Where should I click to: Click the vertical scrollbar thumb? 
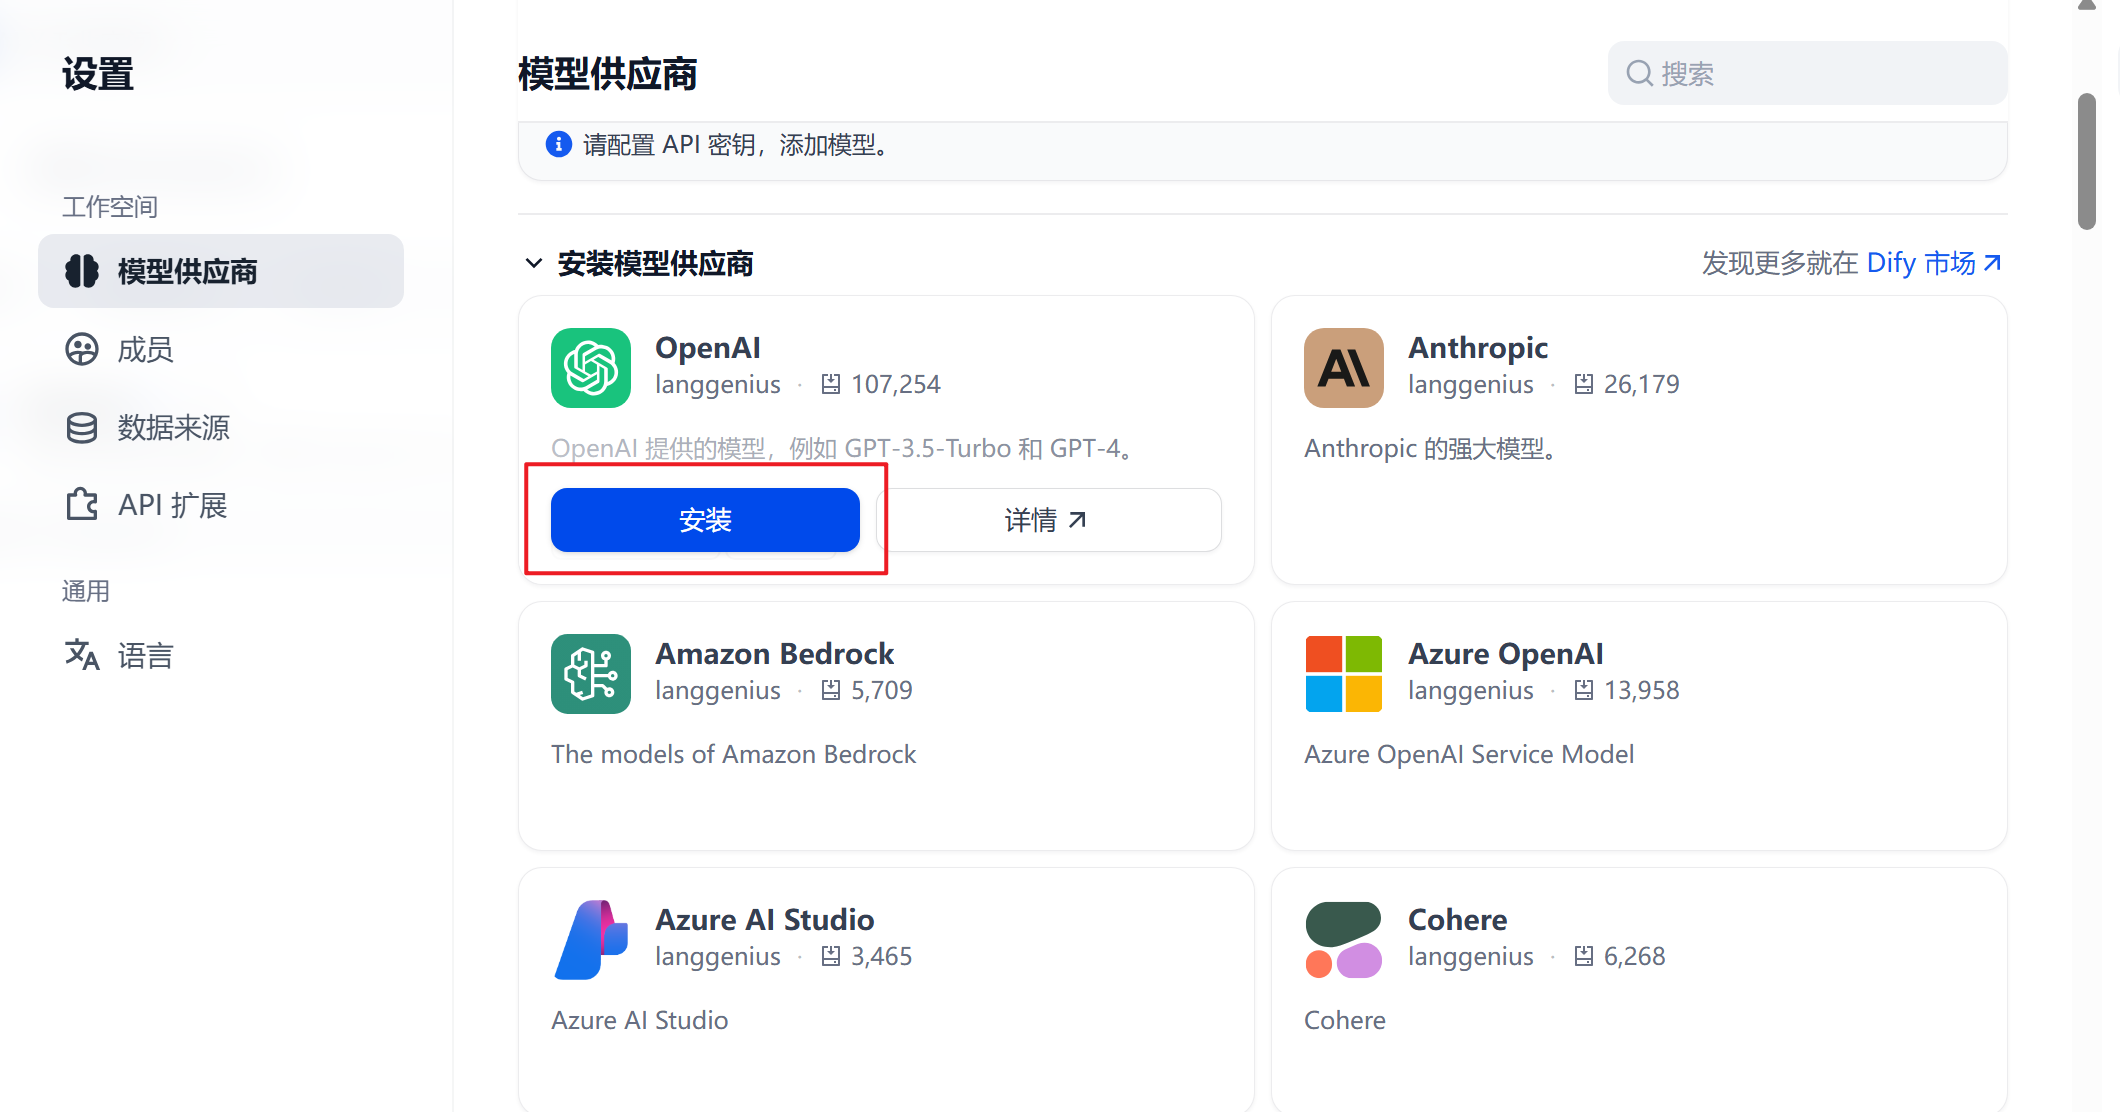(2087, 162)
